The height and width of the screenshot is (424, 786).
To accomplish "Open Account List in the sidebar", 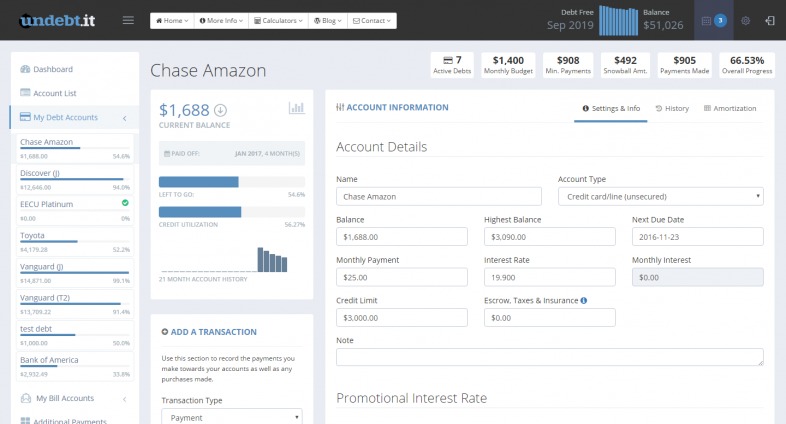I will [x=55, y=93].
